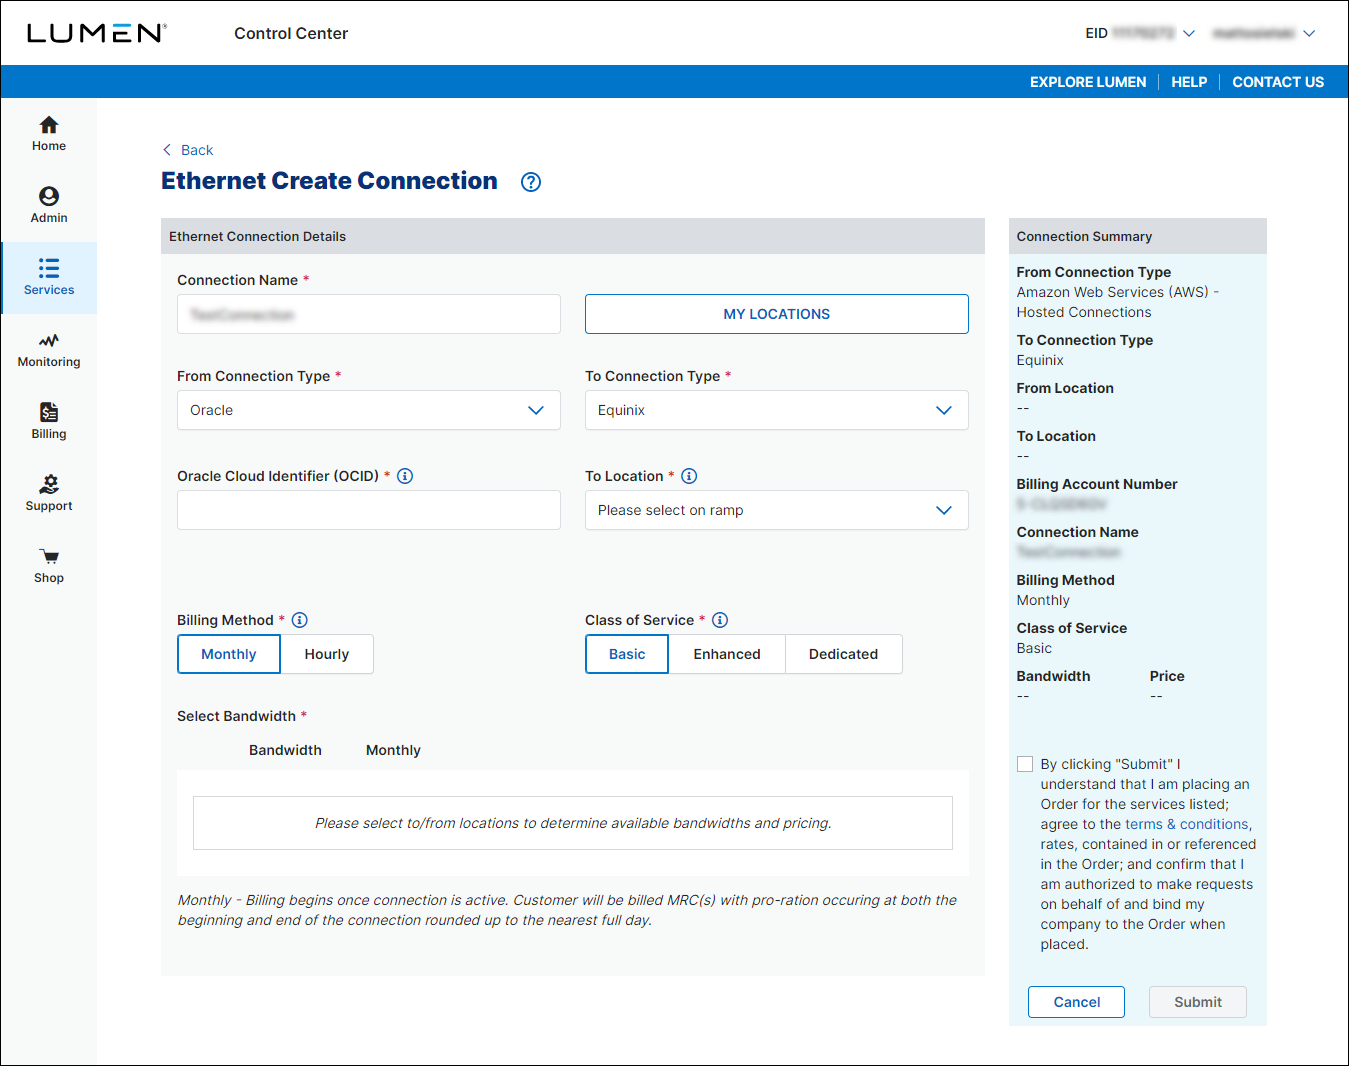
Task: Choose Basic class of service
Action: click(x=627, y=654)
